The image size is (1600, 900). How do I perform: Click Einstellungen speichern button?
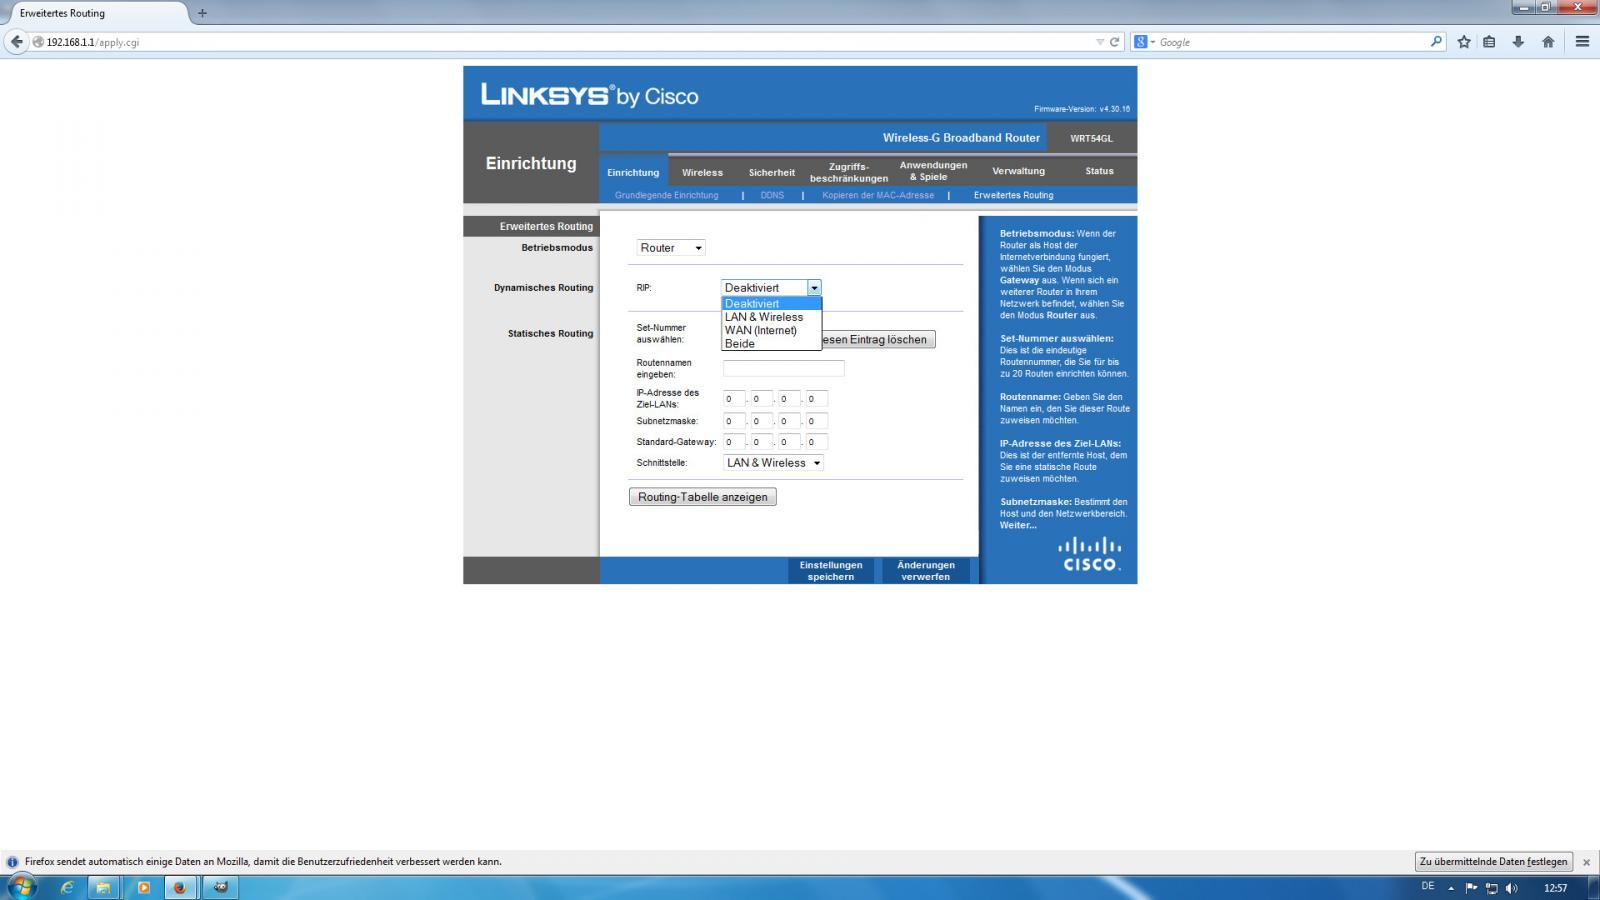tap(831, 570)
